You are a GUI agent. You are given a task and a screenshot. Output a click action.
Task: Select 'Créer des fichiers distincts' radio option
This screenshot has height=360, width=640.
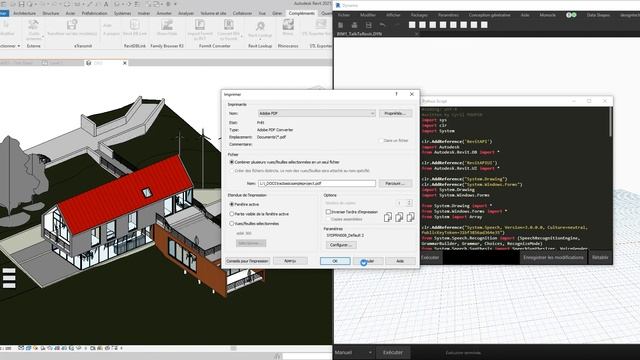pos(232,171)
